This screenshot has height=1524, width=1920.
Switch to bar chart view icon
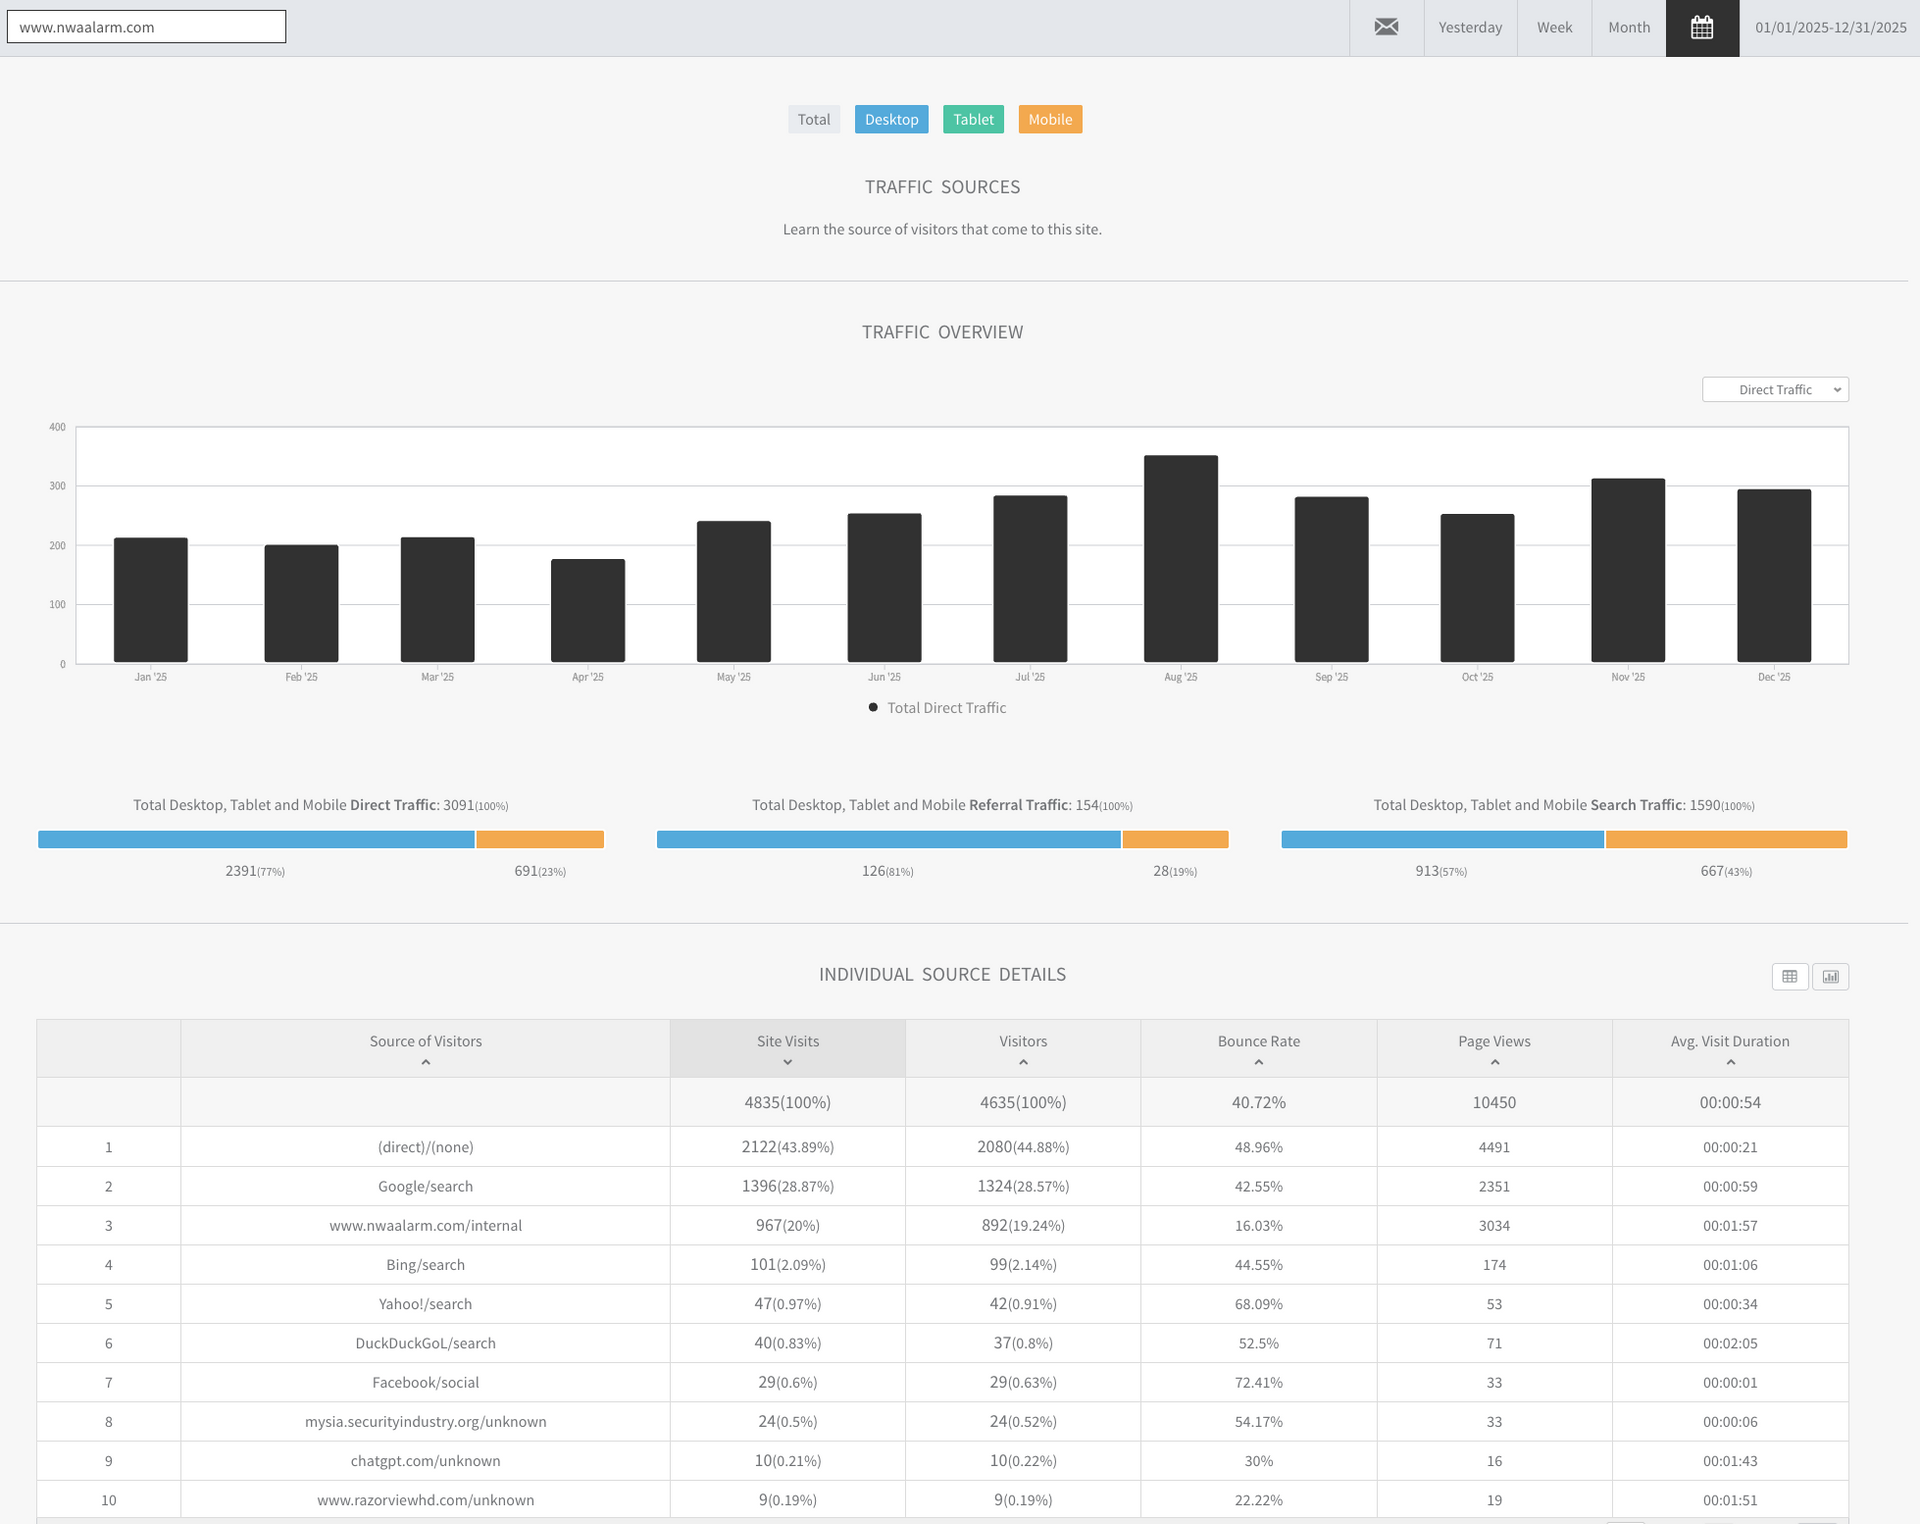[x=1830, y=976]
